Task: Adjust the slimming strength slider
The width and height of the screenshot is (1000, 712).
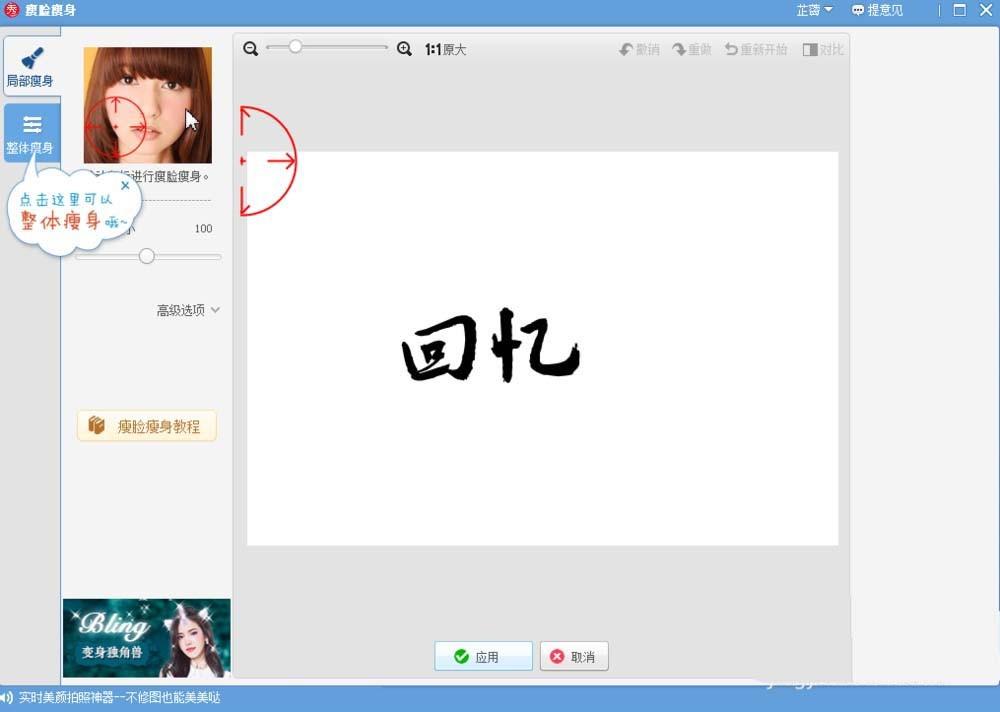Action: tap(146, 256)
